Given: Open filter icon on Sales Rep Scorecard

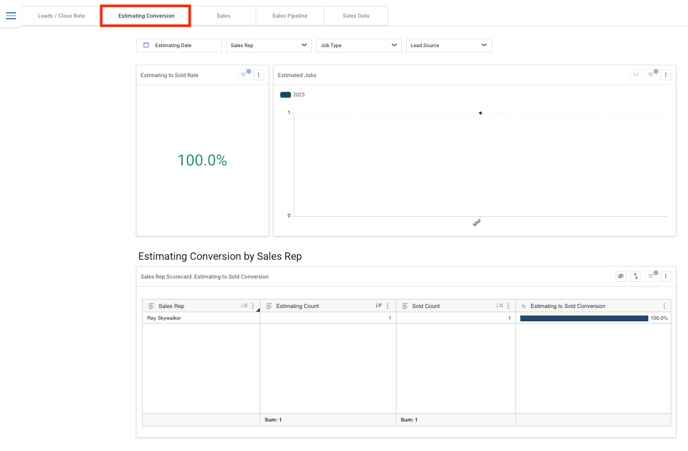Looking at the screenshot, I should click(x=651, y=276).
